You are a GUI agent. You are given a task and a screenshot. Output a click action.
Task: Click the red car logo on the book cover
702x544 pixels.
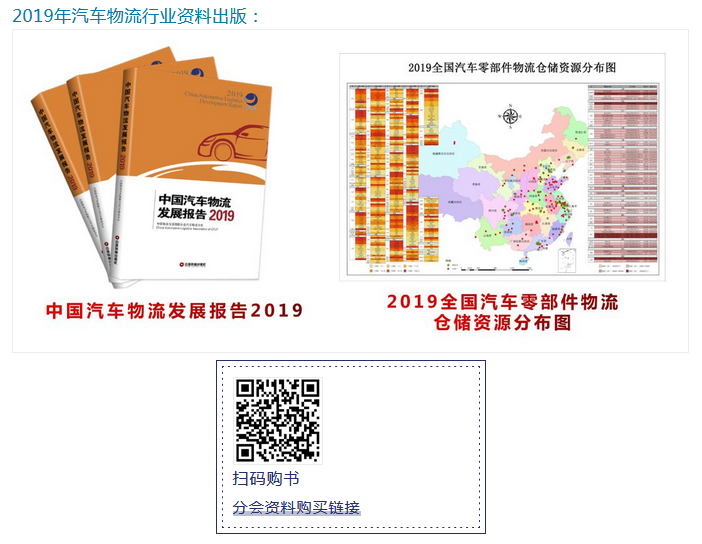pyautogui.click(x=233, y=143)
